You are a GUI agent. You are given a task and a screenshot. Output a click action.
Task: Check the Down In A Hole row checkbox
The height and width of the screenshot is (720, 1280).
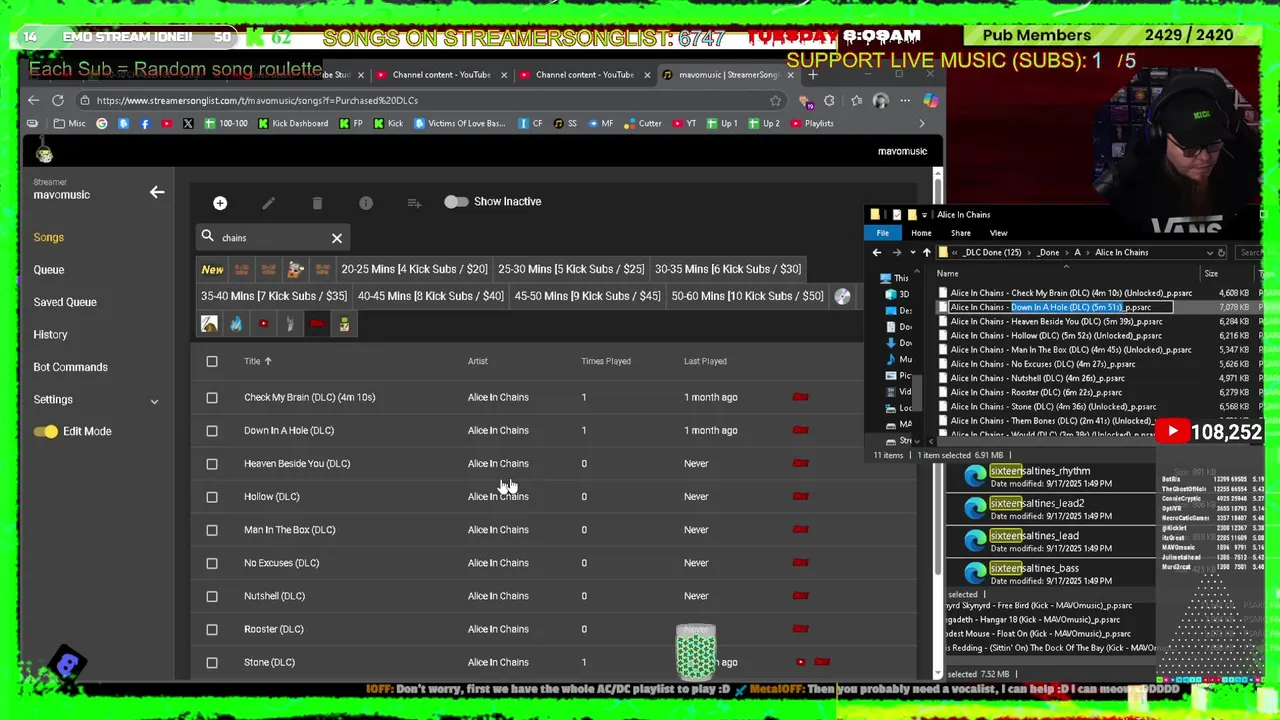212,430
